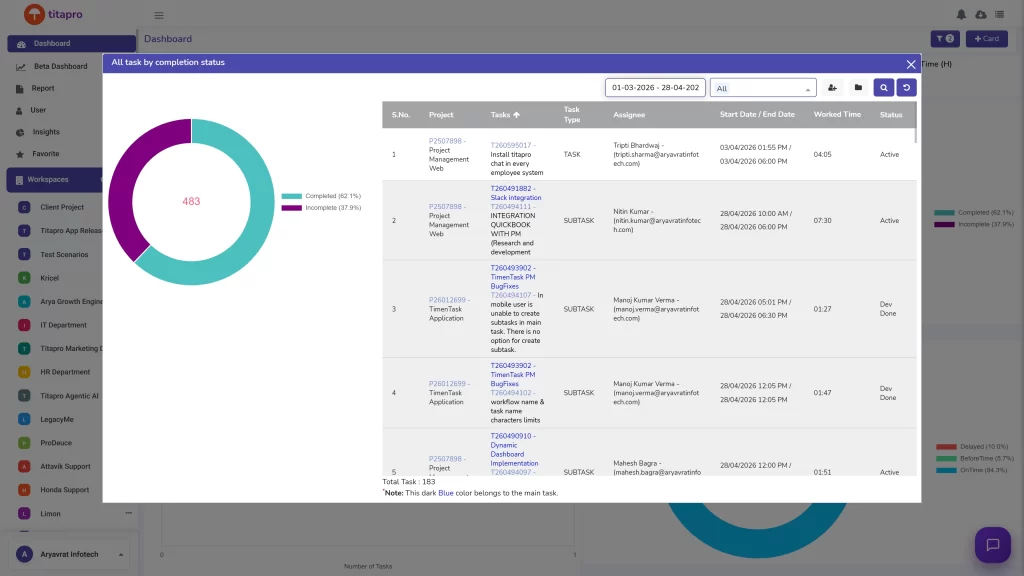Image resolution: width=1024 pixels, height=576 pixels.
Task: Click the Reports document icon in sidebar
Action: click(20, 89)
